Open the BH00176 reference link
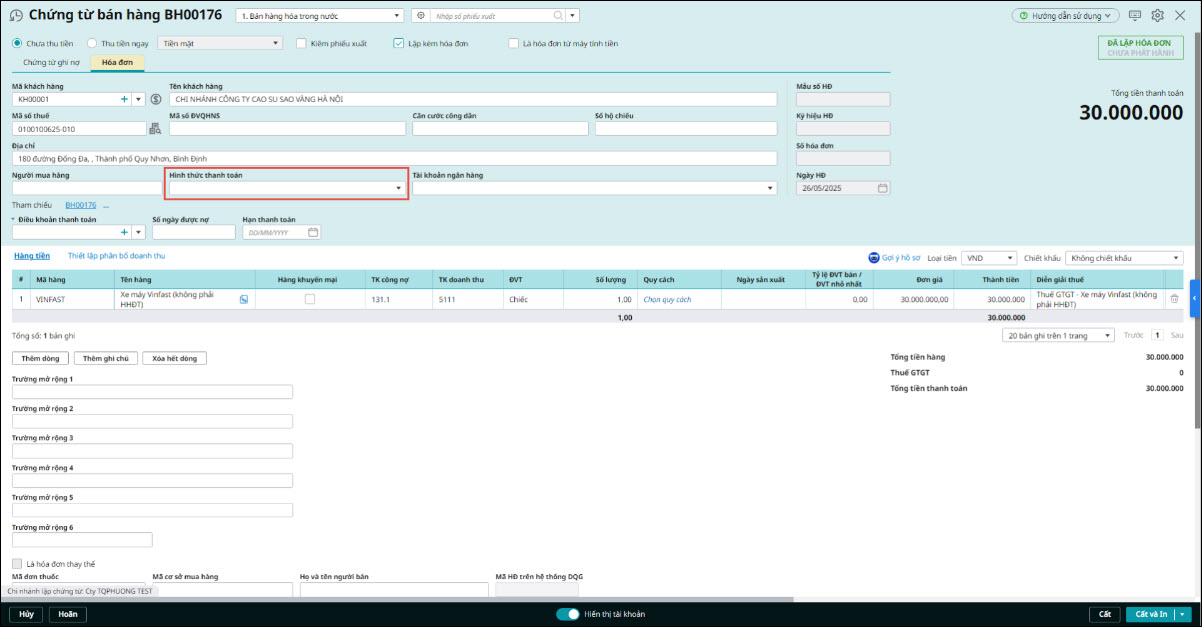This screenshot has width=1202, height=627. (x=81, y=205)
